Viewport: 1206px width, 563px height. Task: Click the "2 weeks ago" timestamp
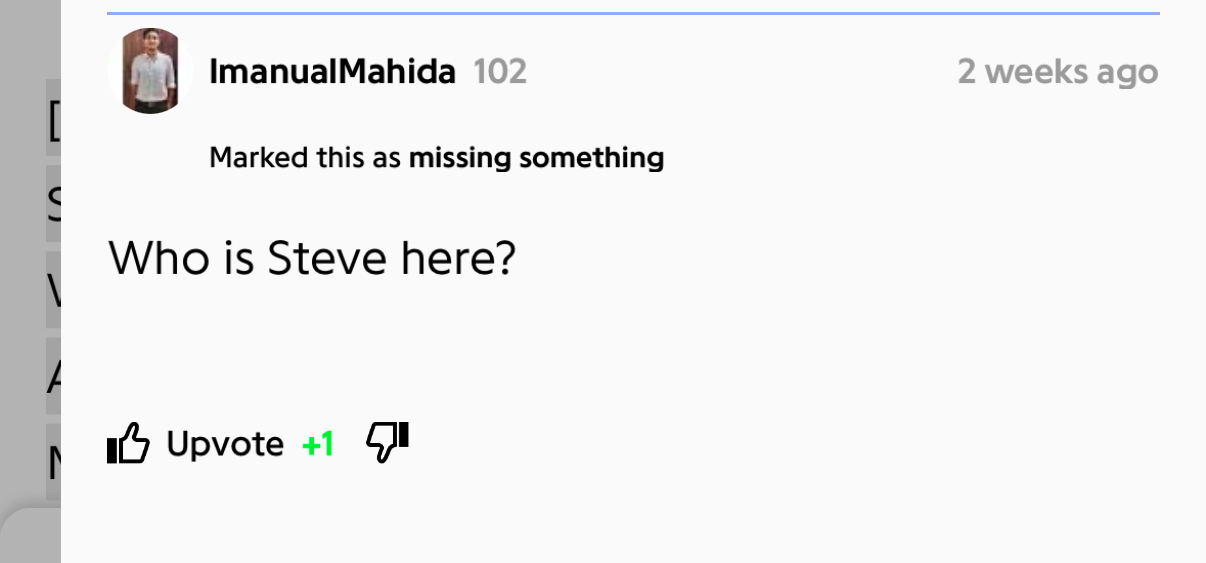pyautogui.click(x=1057, y=72)
